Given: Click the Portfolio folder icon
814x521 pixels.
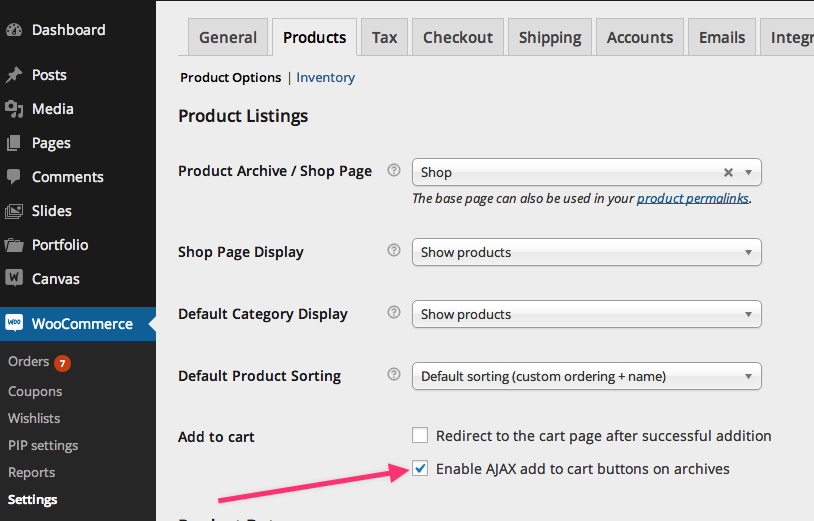Looking at the screenshot, I should (14, 245).
